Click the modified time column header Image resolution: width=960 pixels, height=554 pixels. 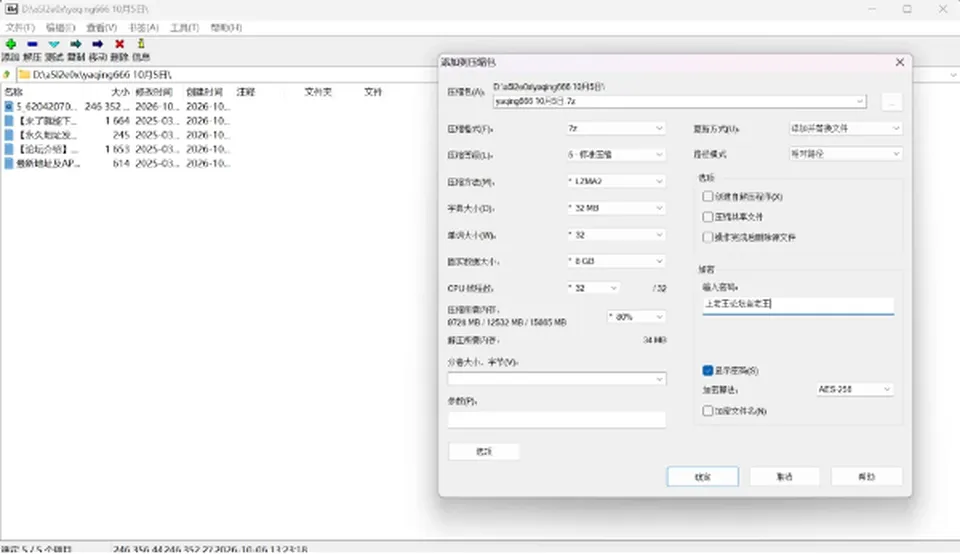[x=154, y=92]
